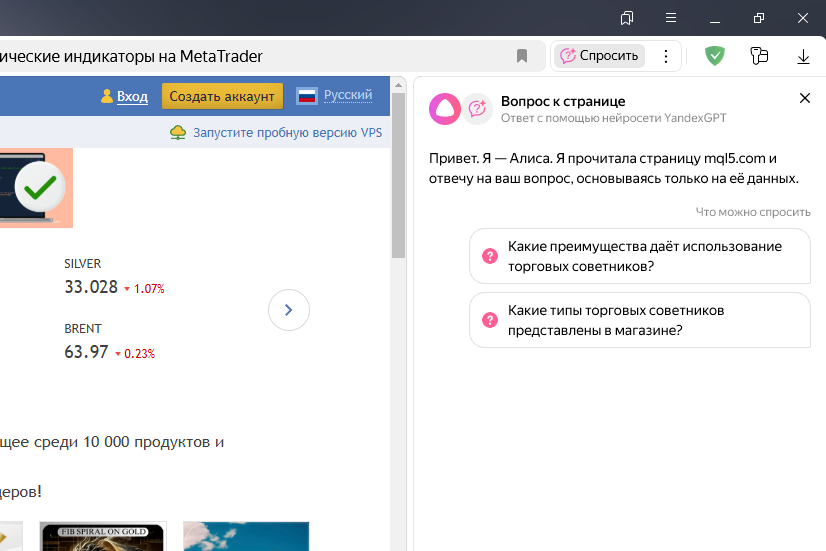Select the BRENT quote label
The height and width of the screenshot is (551, 826).
(x=83, y=329)
